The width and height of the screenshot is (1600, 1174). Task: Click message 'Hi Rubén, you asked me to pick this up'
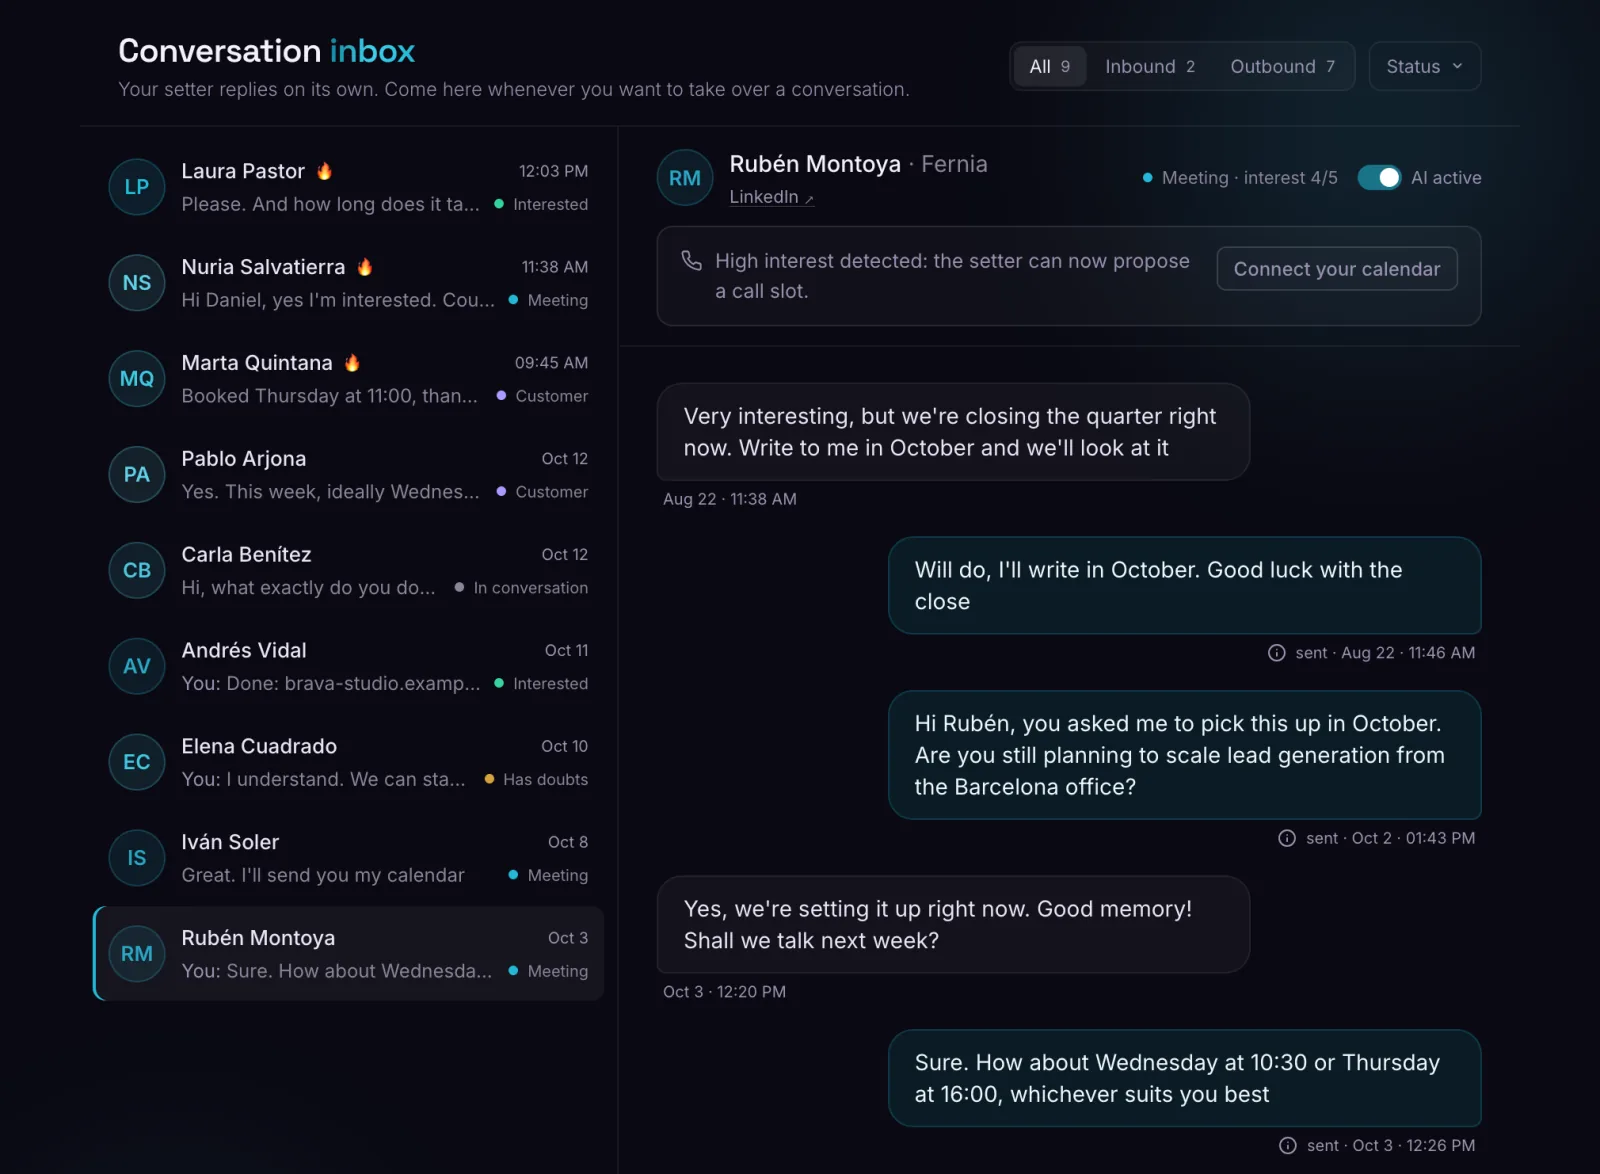pos(1185,755)
